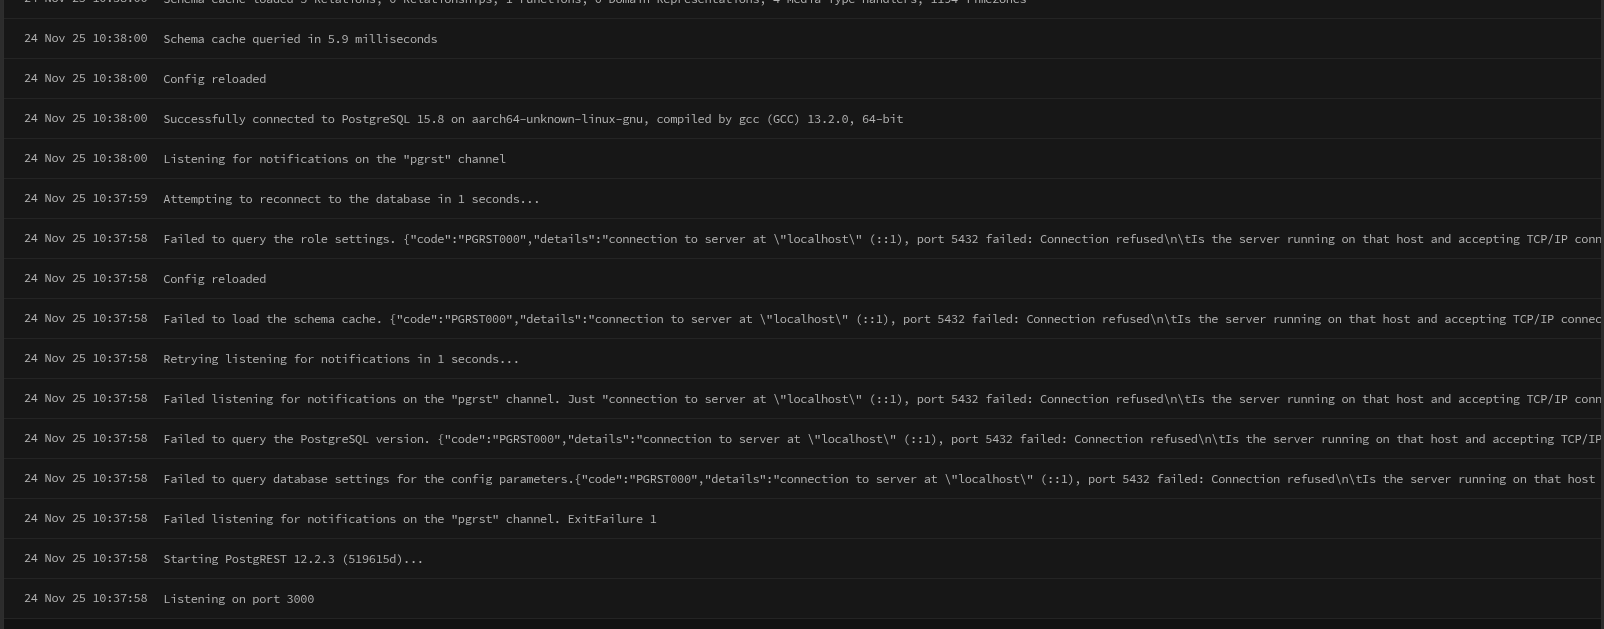Select the "Retrying listening for notifications" log message
The height and width of the screenshot is (629, 1604).
pos(341,359)
